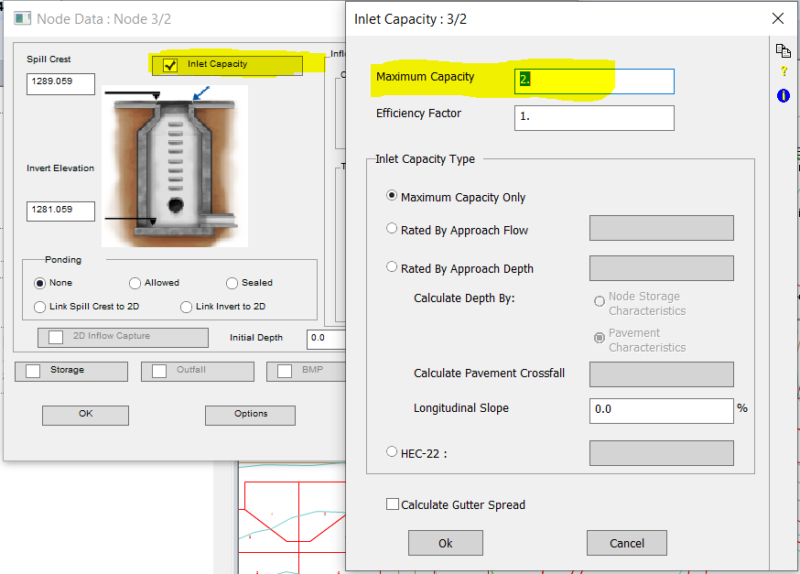This screenshot has height=574, width=800.
Task: Set Ponding to None
Action: point(40,283)
